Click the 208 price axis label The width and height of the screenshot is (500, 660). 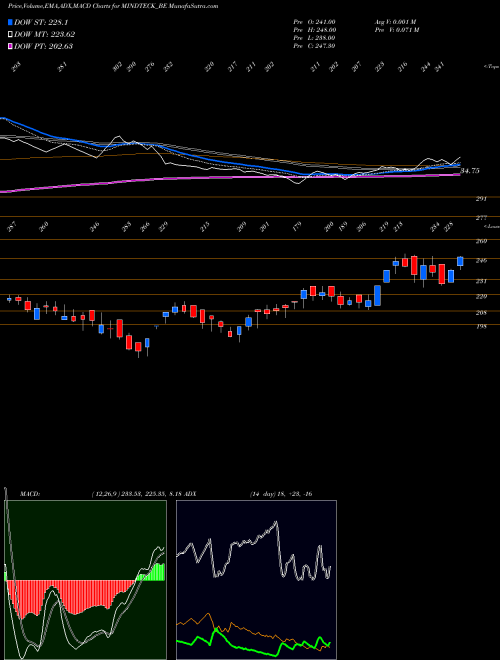(x=481, y=313)
